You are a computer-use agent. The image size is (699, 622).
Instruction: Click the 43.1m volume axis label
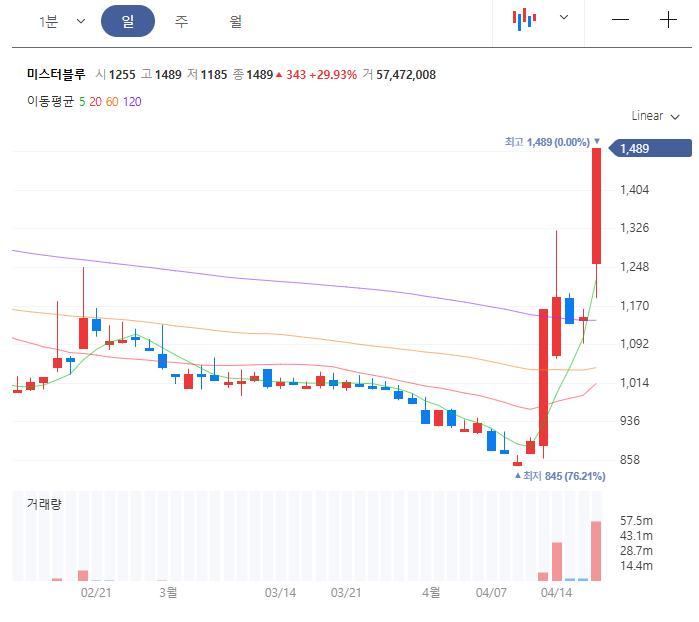[x=636, y=535]
